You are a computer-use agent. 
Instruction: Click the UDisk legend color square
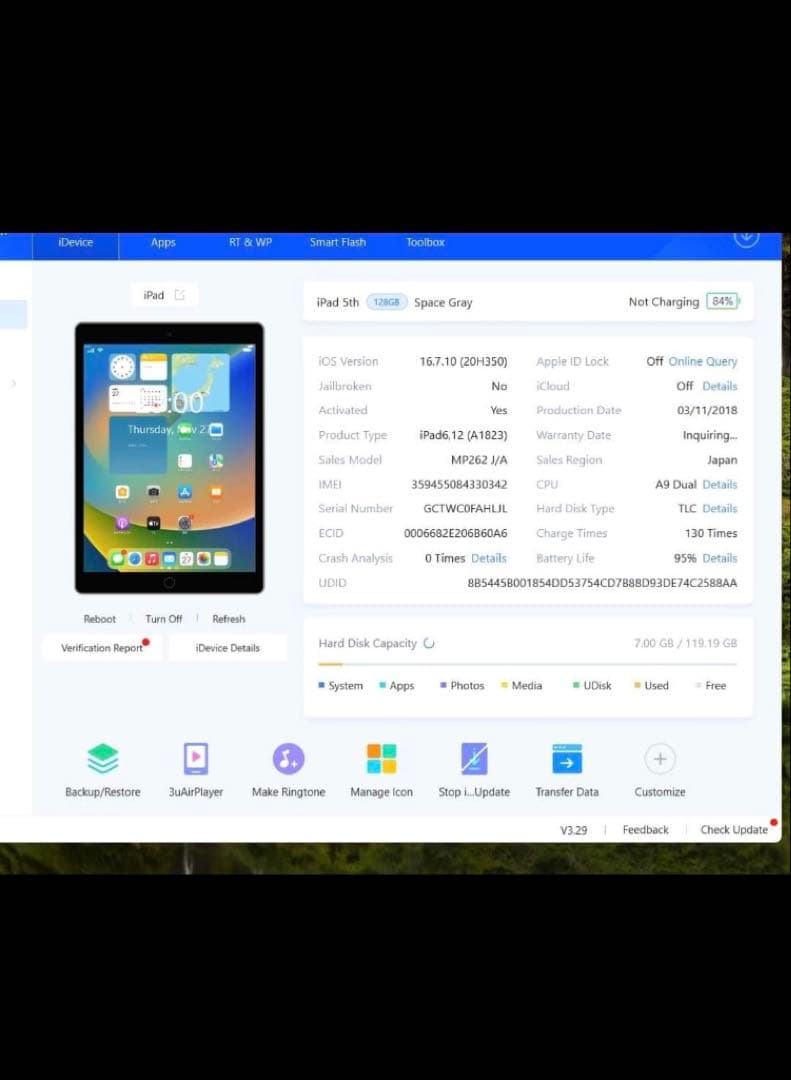(x=576, y=685)
